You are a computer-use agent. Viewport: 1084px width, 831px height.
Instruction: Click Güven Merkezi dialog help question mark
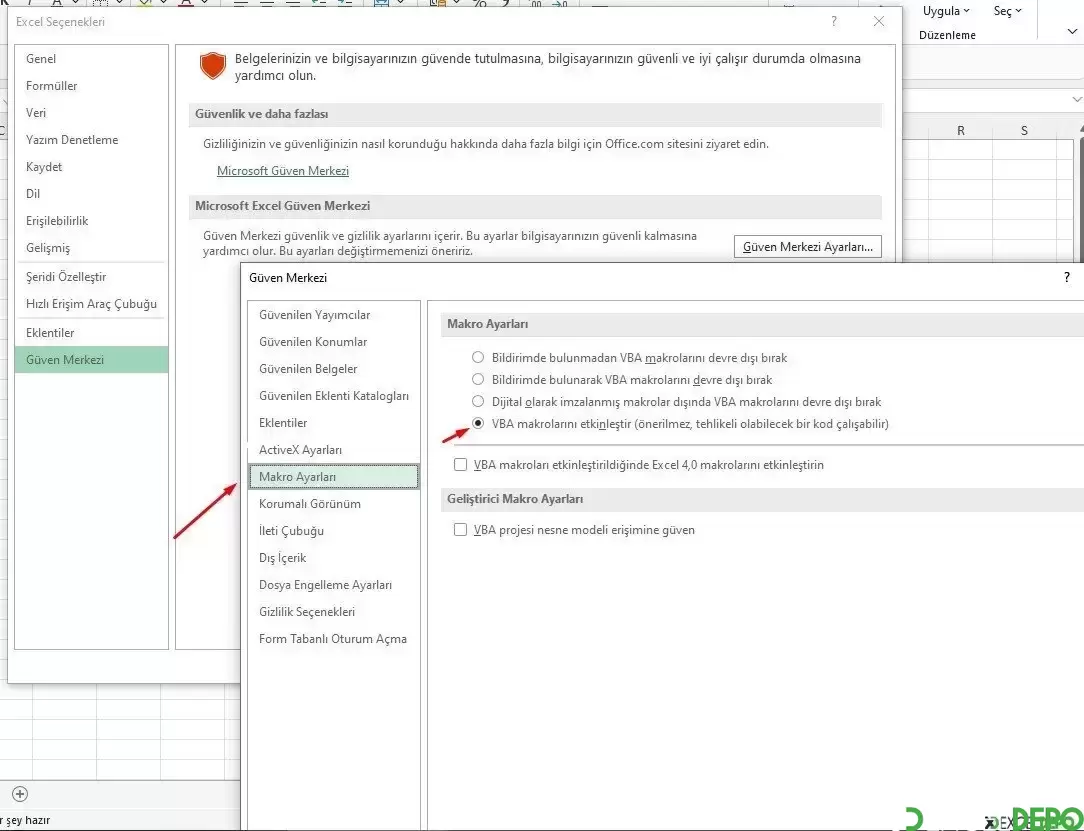coord(1067,277)
